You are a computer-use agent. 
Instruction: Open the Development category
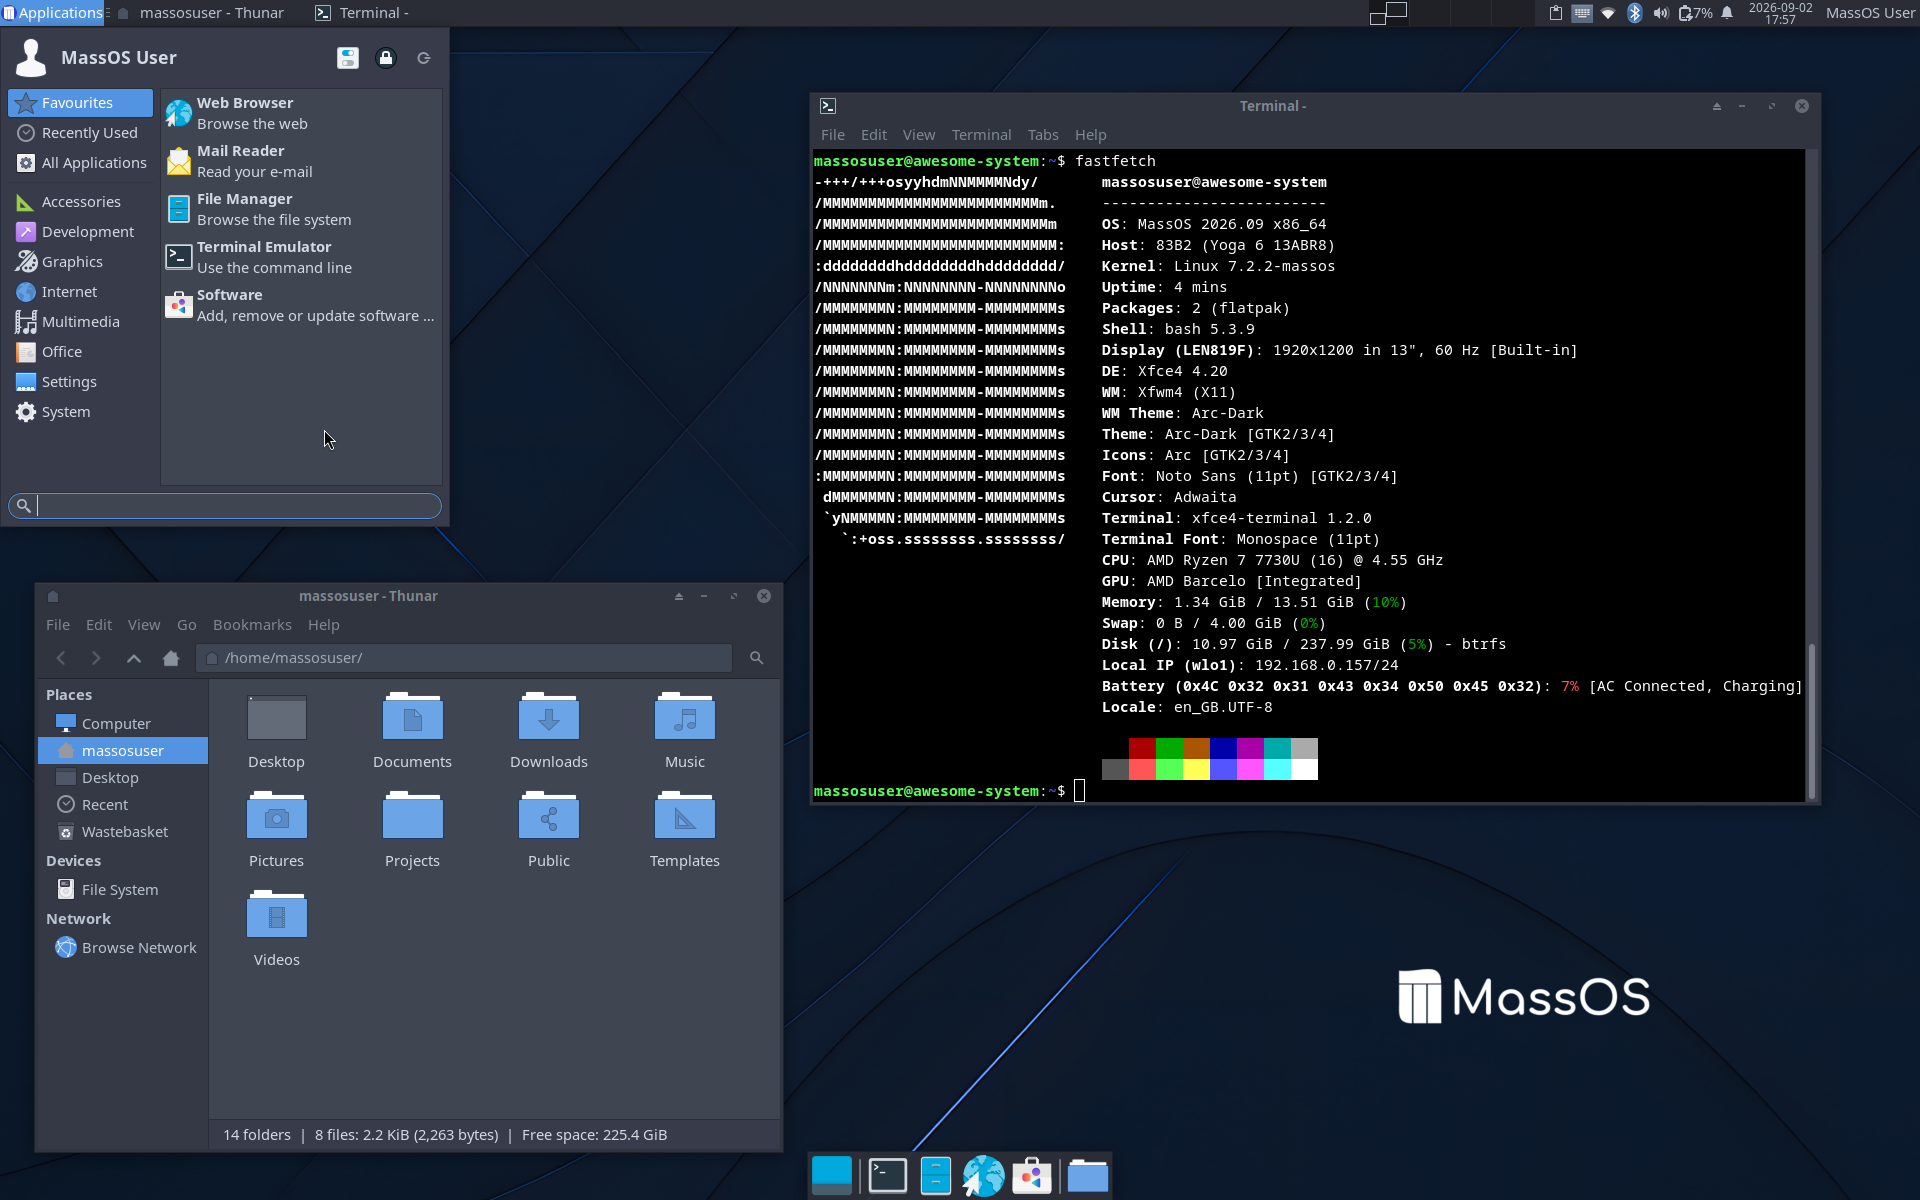coord(81,232)
